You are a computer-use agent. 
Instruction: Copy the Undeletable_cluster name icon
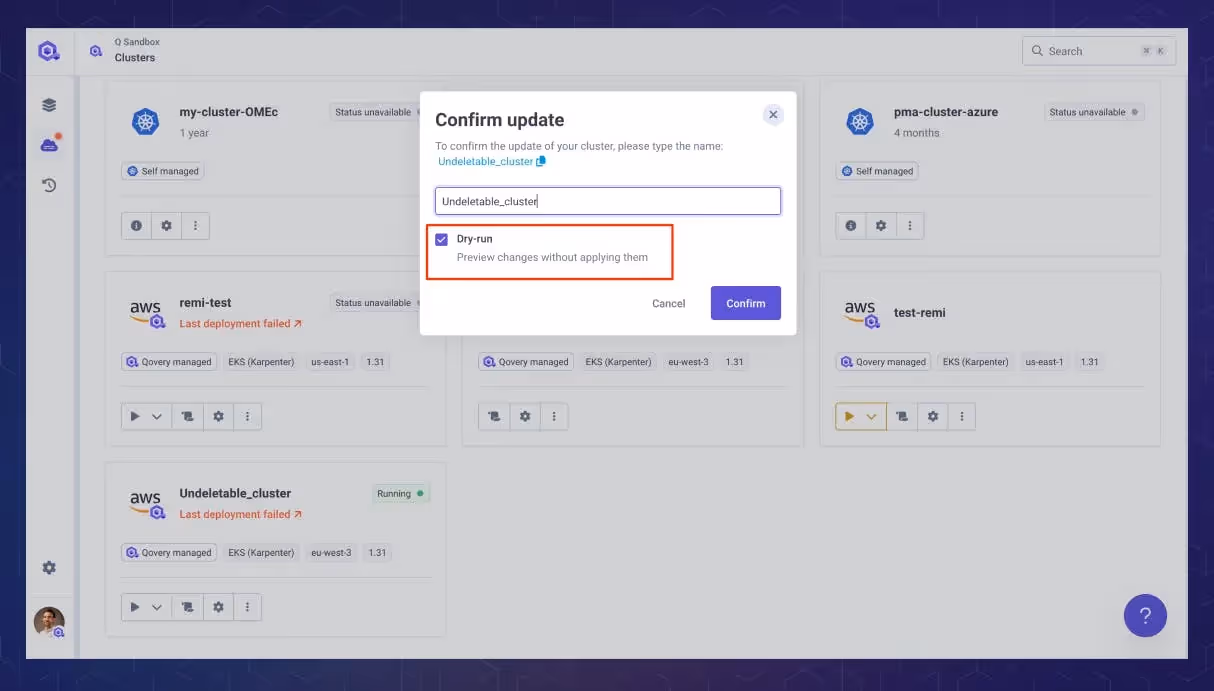[x=541, y=161]
